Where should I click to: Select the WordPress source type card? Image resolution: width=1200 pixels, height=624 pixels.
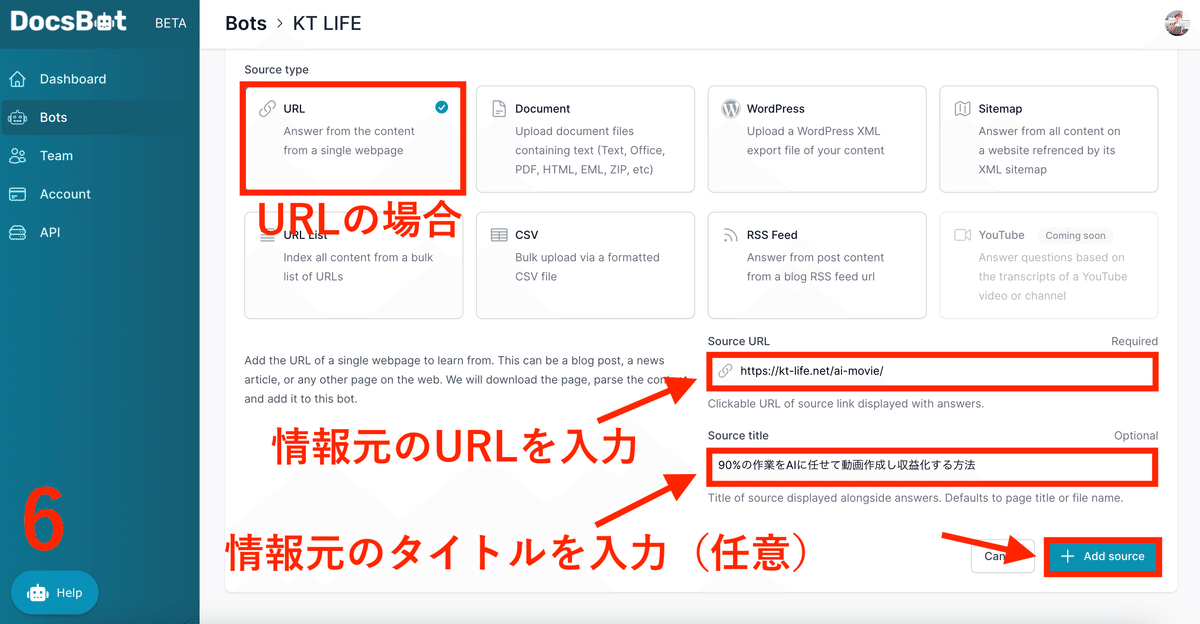tap(817, 139)
